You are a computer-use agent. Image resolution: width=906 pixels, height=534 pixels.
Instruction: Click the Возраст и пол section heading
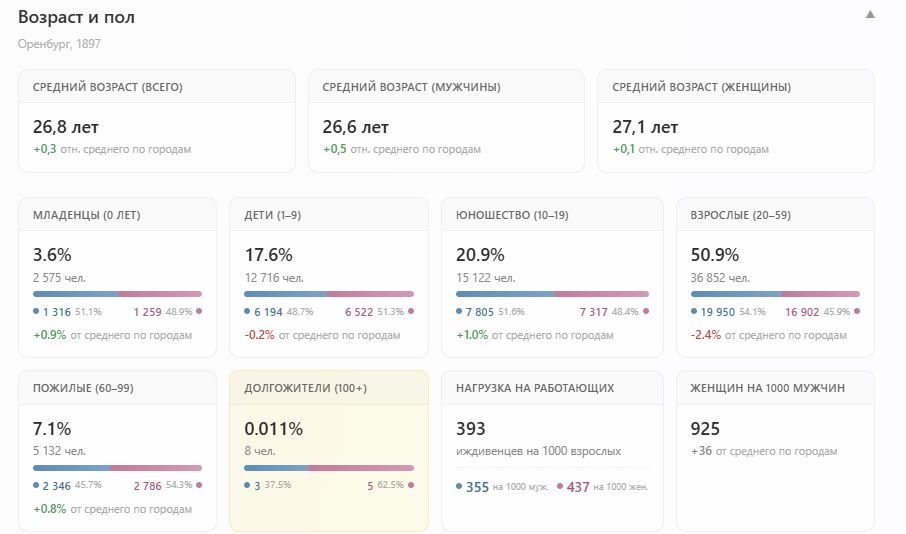[x=76, y=17]
